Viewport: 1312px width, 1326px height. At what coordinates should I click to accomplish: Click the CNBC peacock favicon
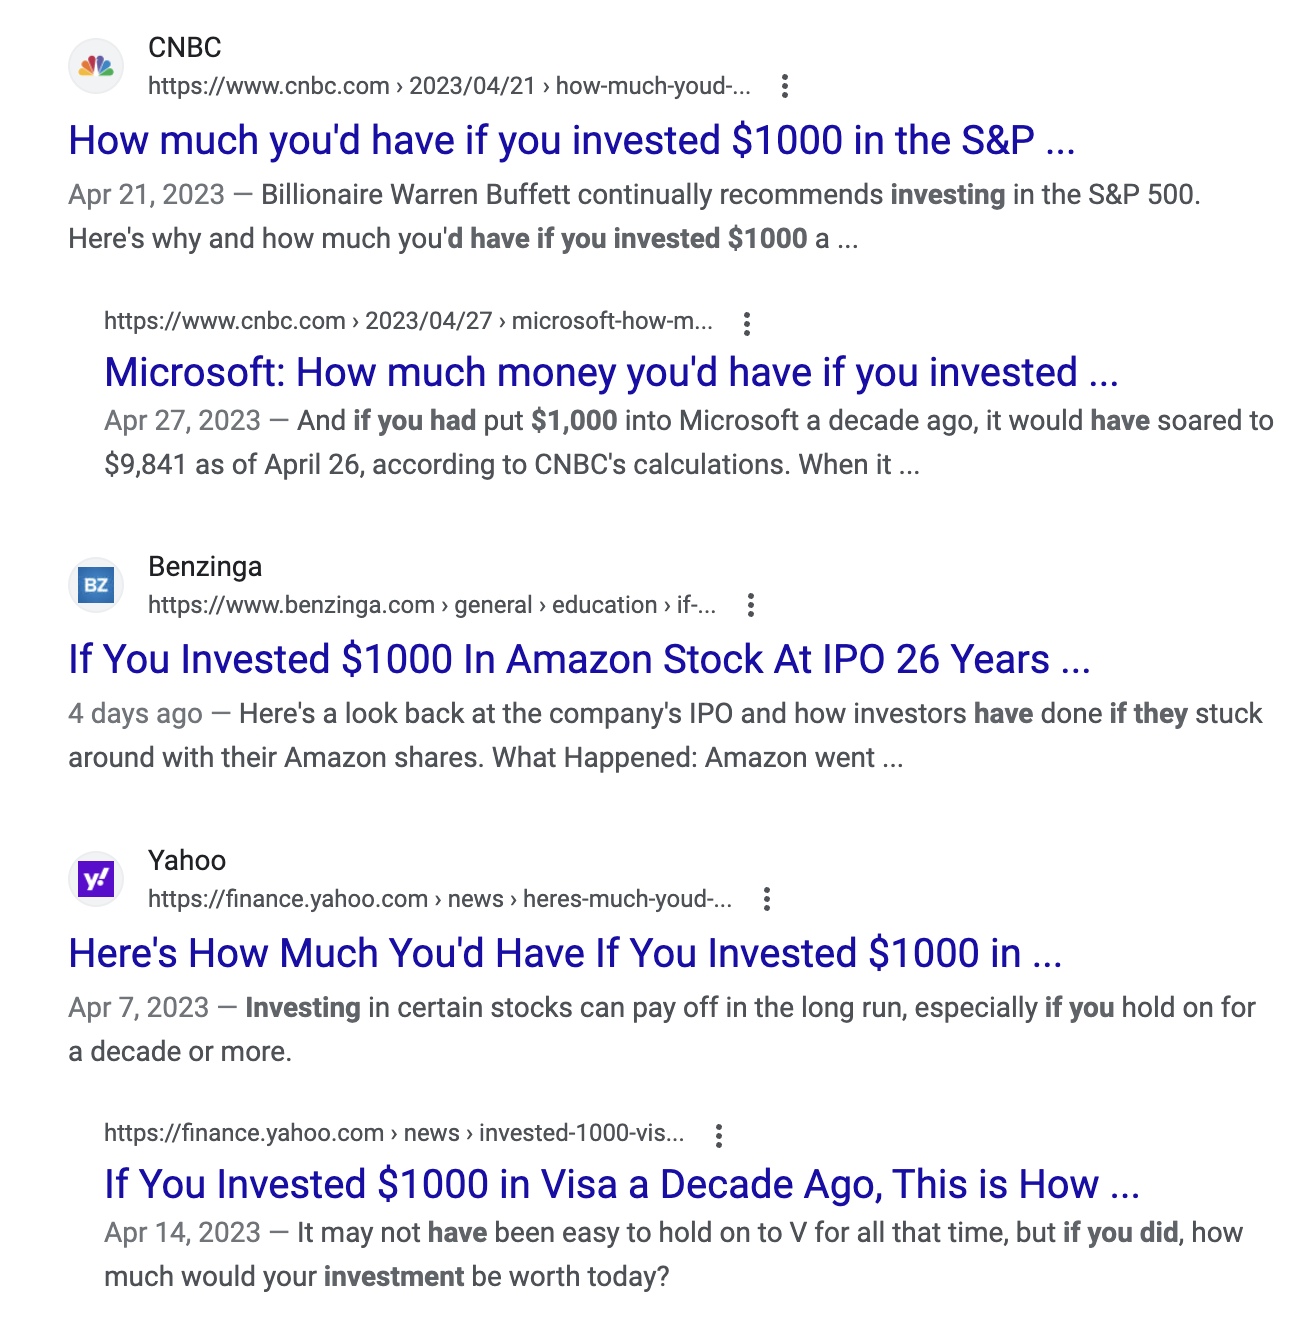point(96,67)
